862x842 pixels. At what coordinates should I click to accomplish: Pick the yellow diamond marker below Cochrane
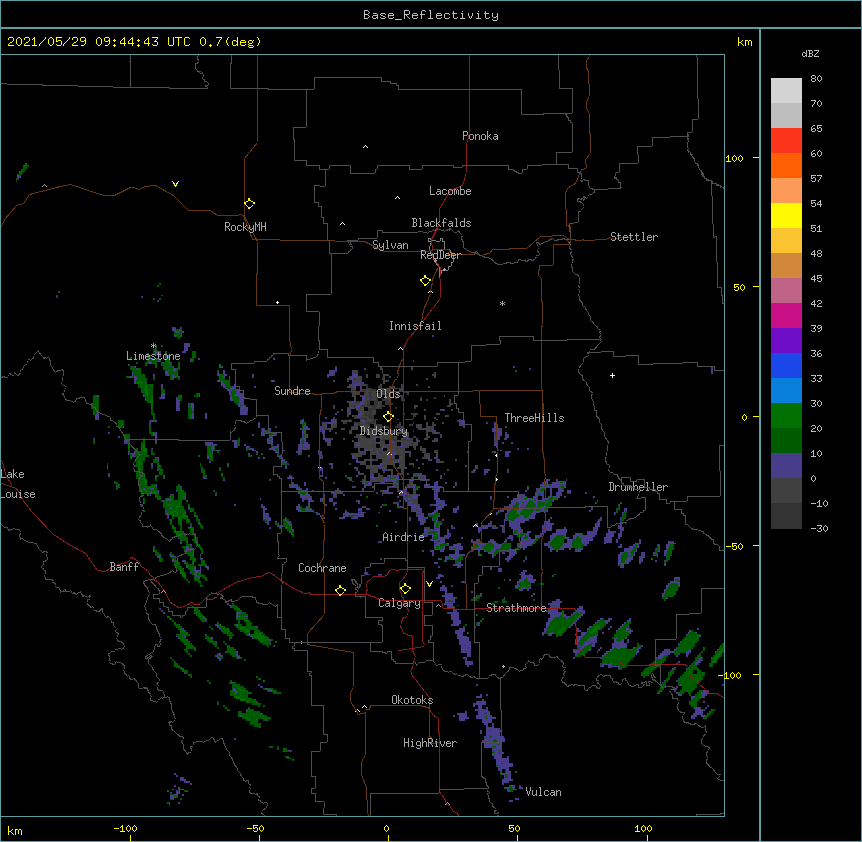(x=340, y=590)
